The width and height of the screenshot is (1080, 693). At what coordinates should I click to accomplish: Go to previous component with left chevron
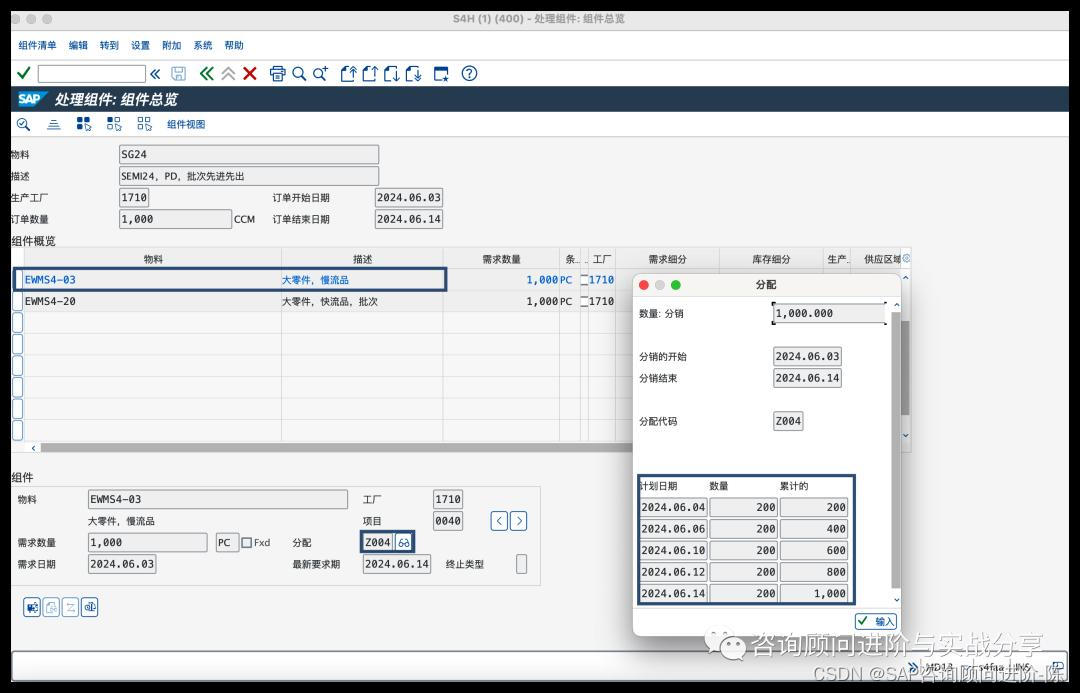(499, 521)
